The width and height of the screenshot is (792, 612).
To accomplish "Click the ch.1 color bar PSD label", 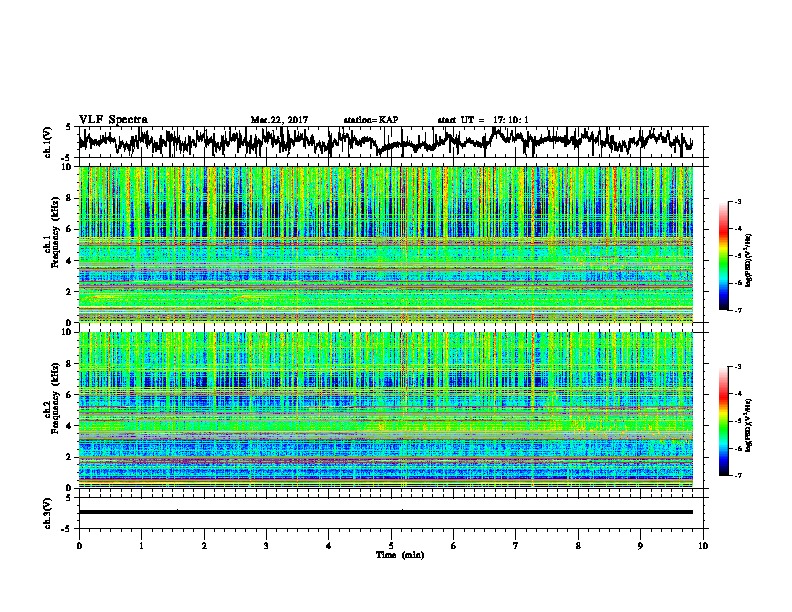I will (749, 260).
